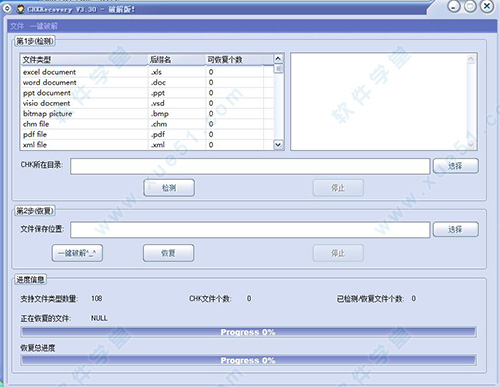Click the recoverable count in the .xls row
The height and width of the screenshot is (387, 500).
[211, 72]
